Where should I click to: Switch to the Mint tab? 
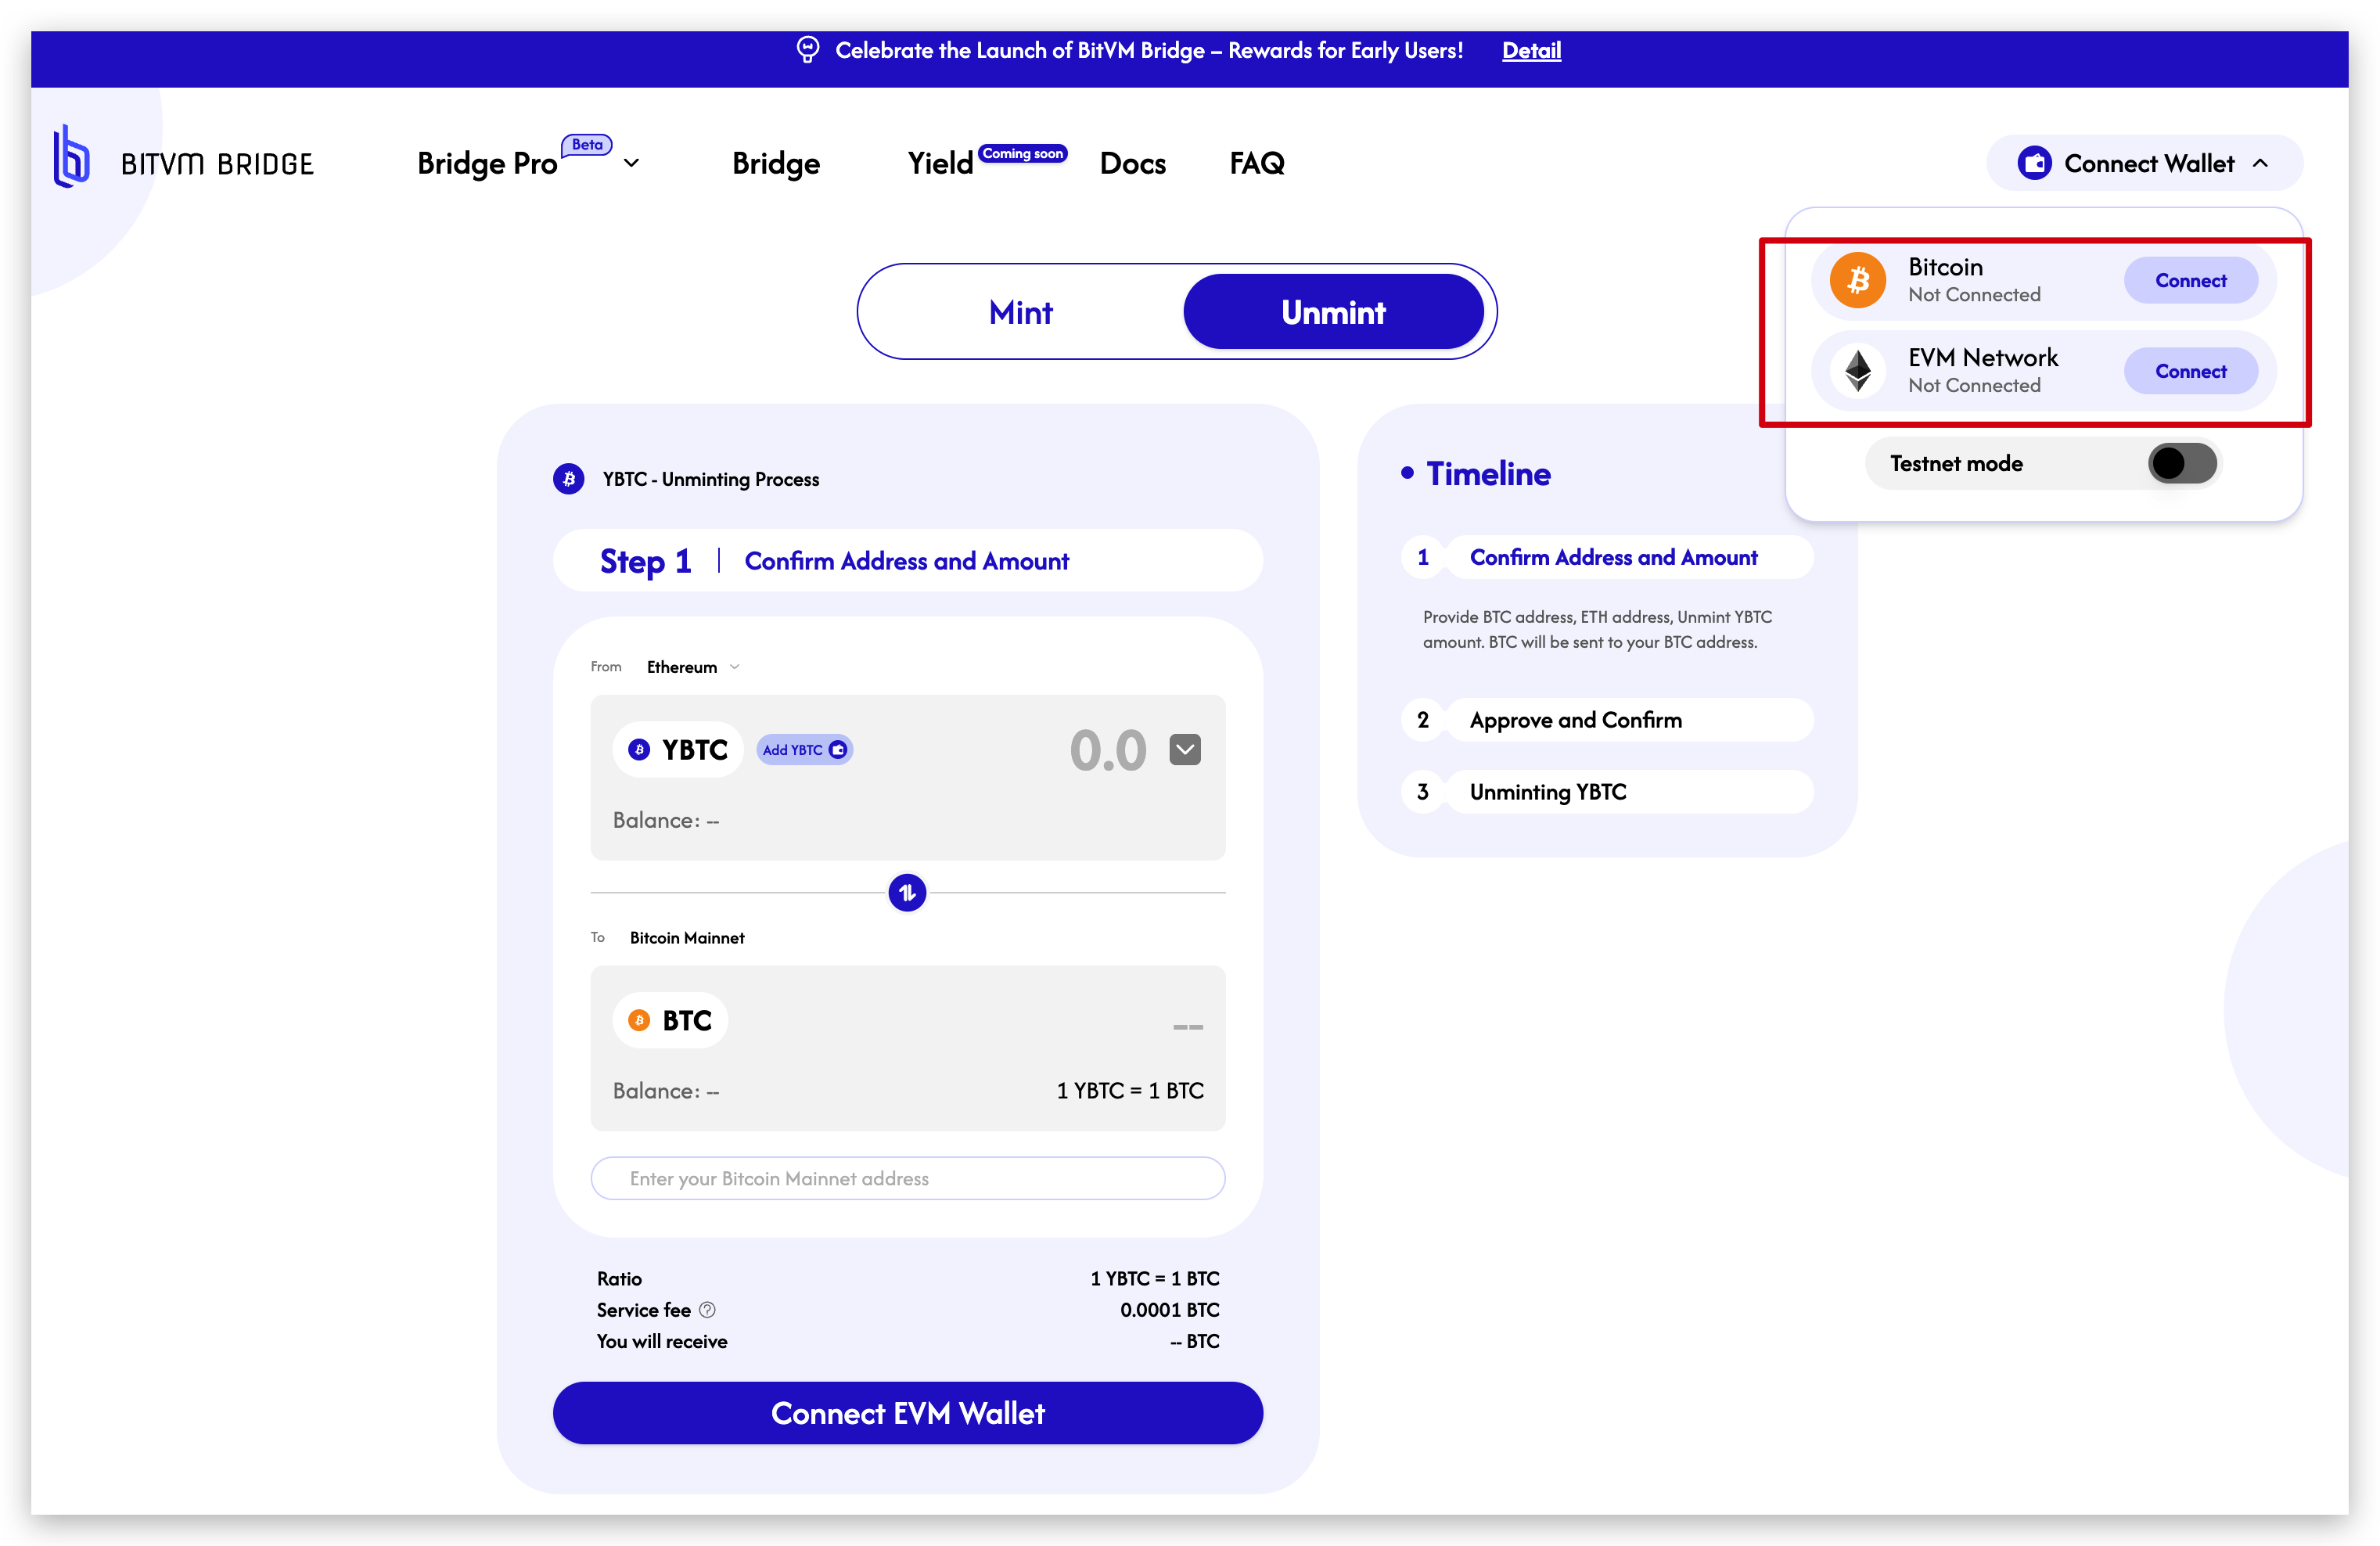(x=1020, y=312)
